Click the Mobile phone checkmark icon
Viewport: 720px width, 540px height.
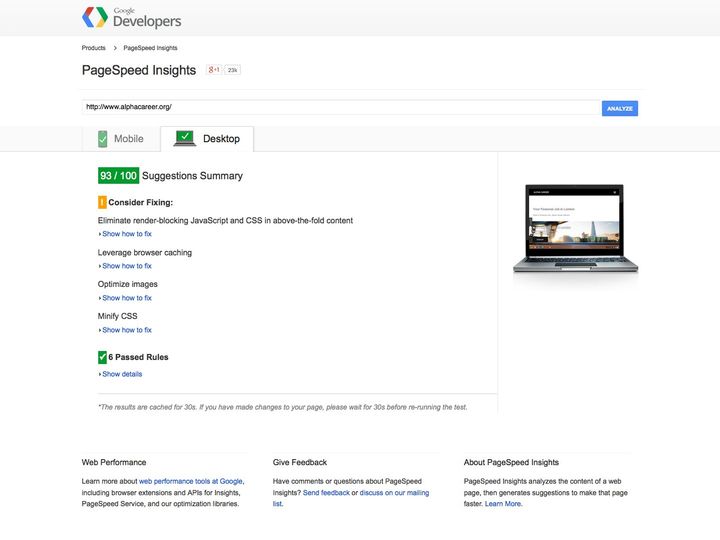coord(102,139)
